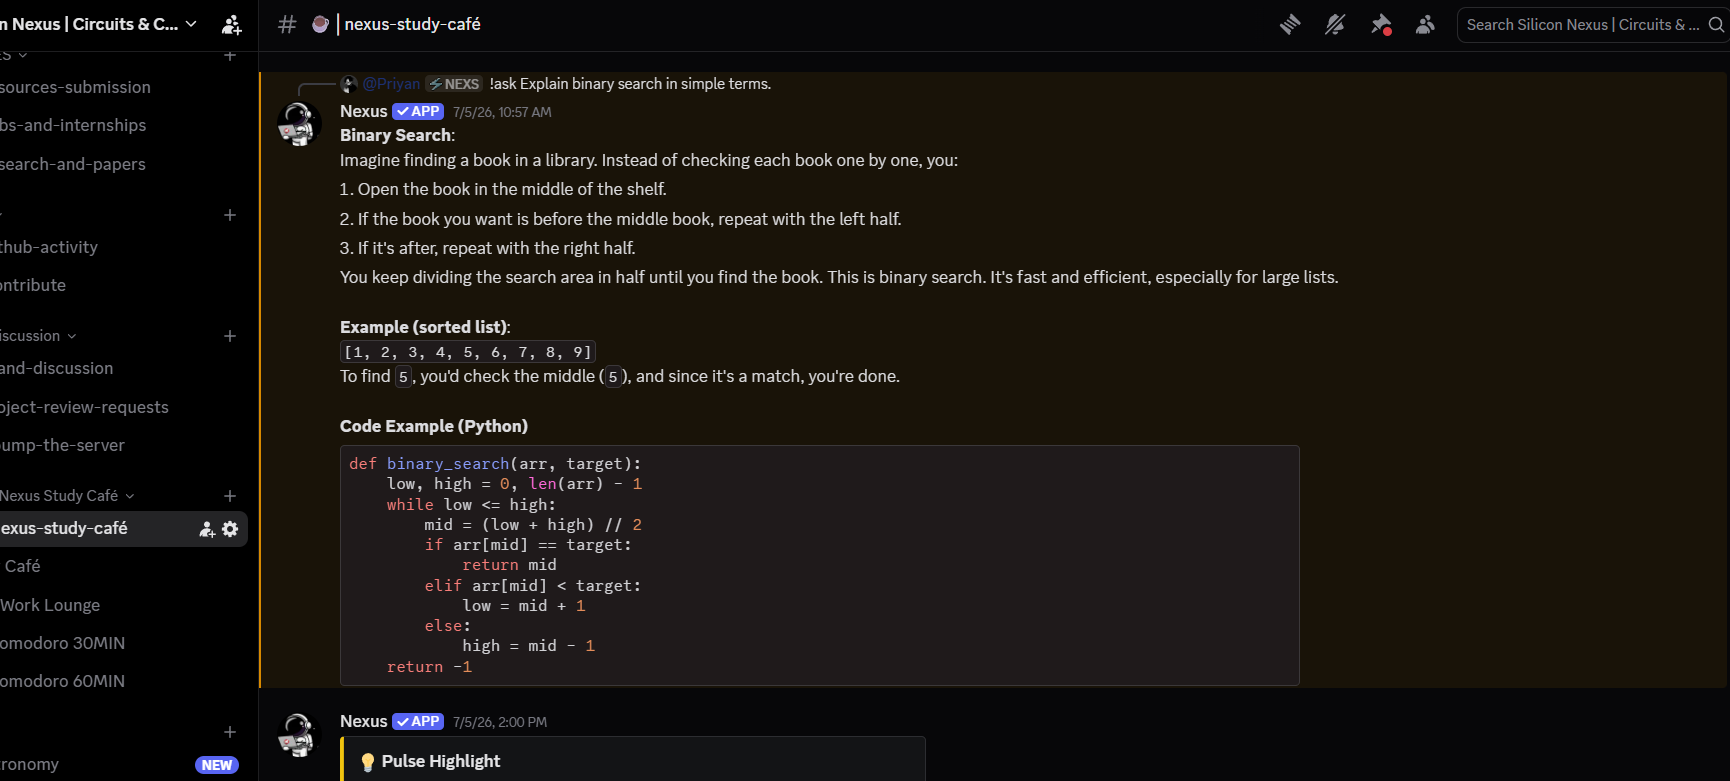Open edit channel gear on exus-study-café
This screenshot has width=1730, height=781.
pos(231,529)
